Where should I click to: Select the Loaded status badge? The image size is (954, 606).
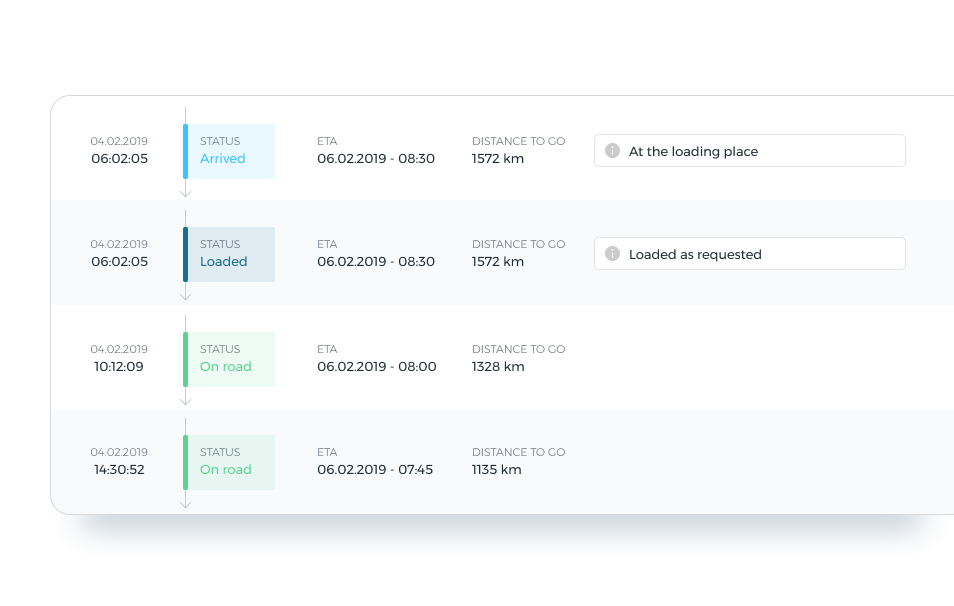[230, 254]
